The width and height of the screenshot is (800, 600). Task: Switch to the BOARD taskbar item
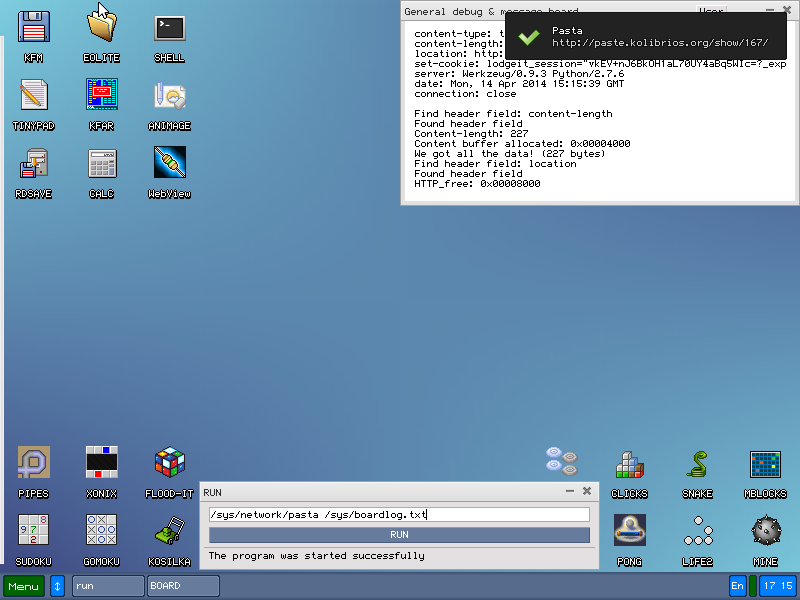[x=183, y=586]
